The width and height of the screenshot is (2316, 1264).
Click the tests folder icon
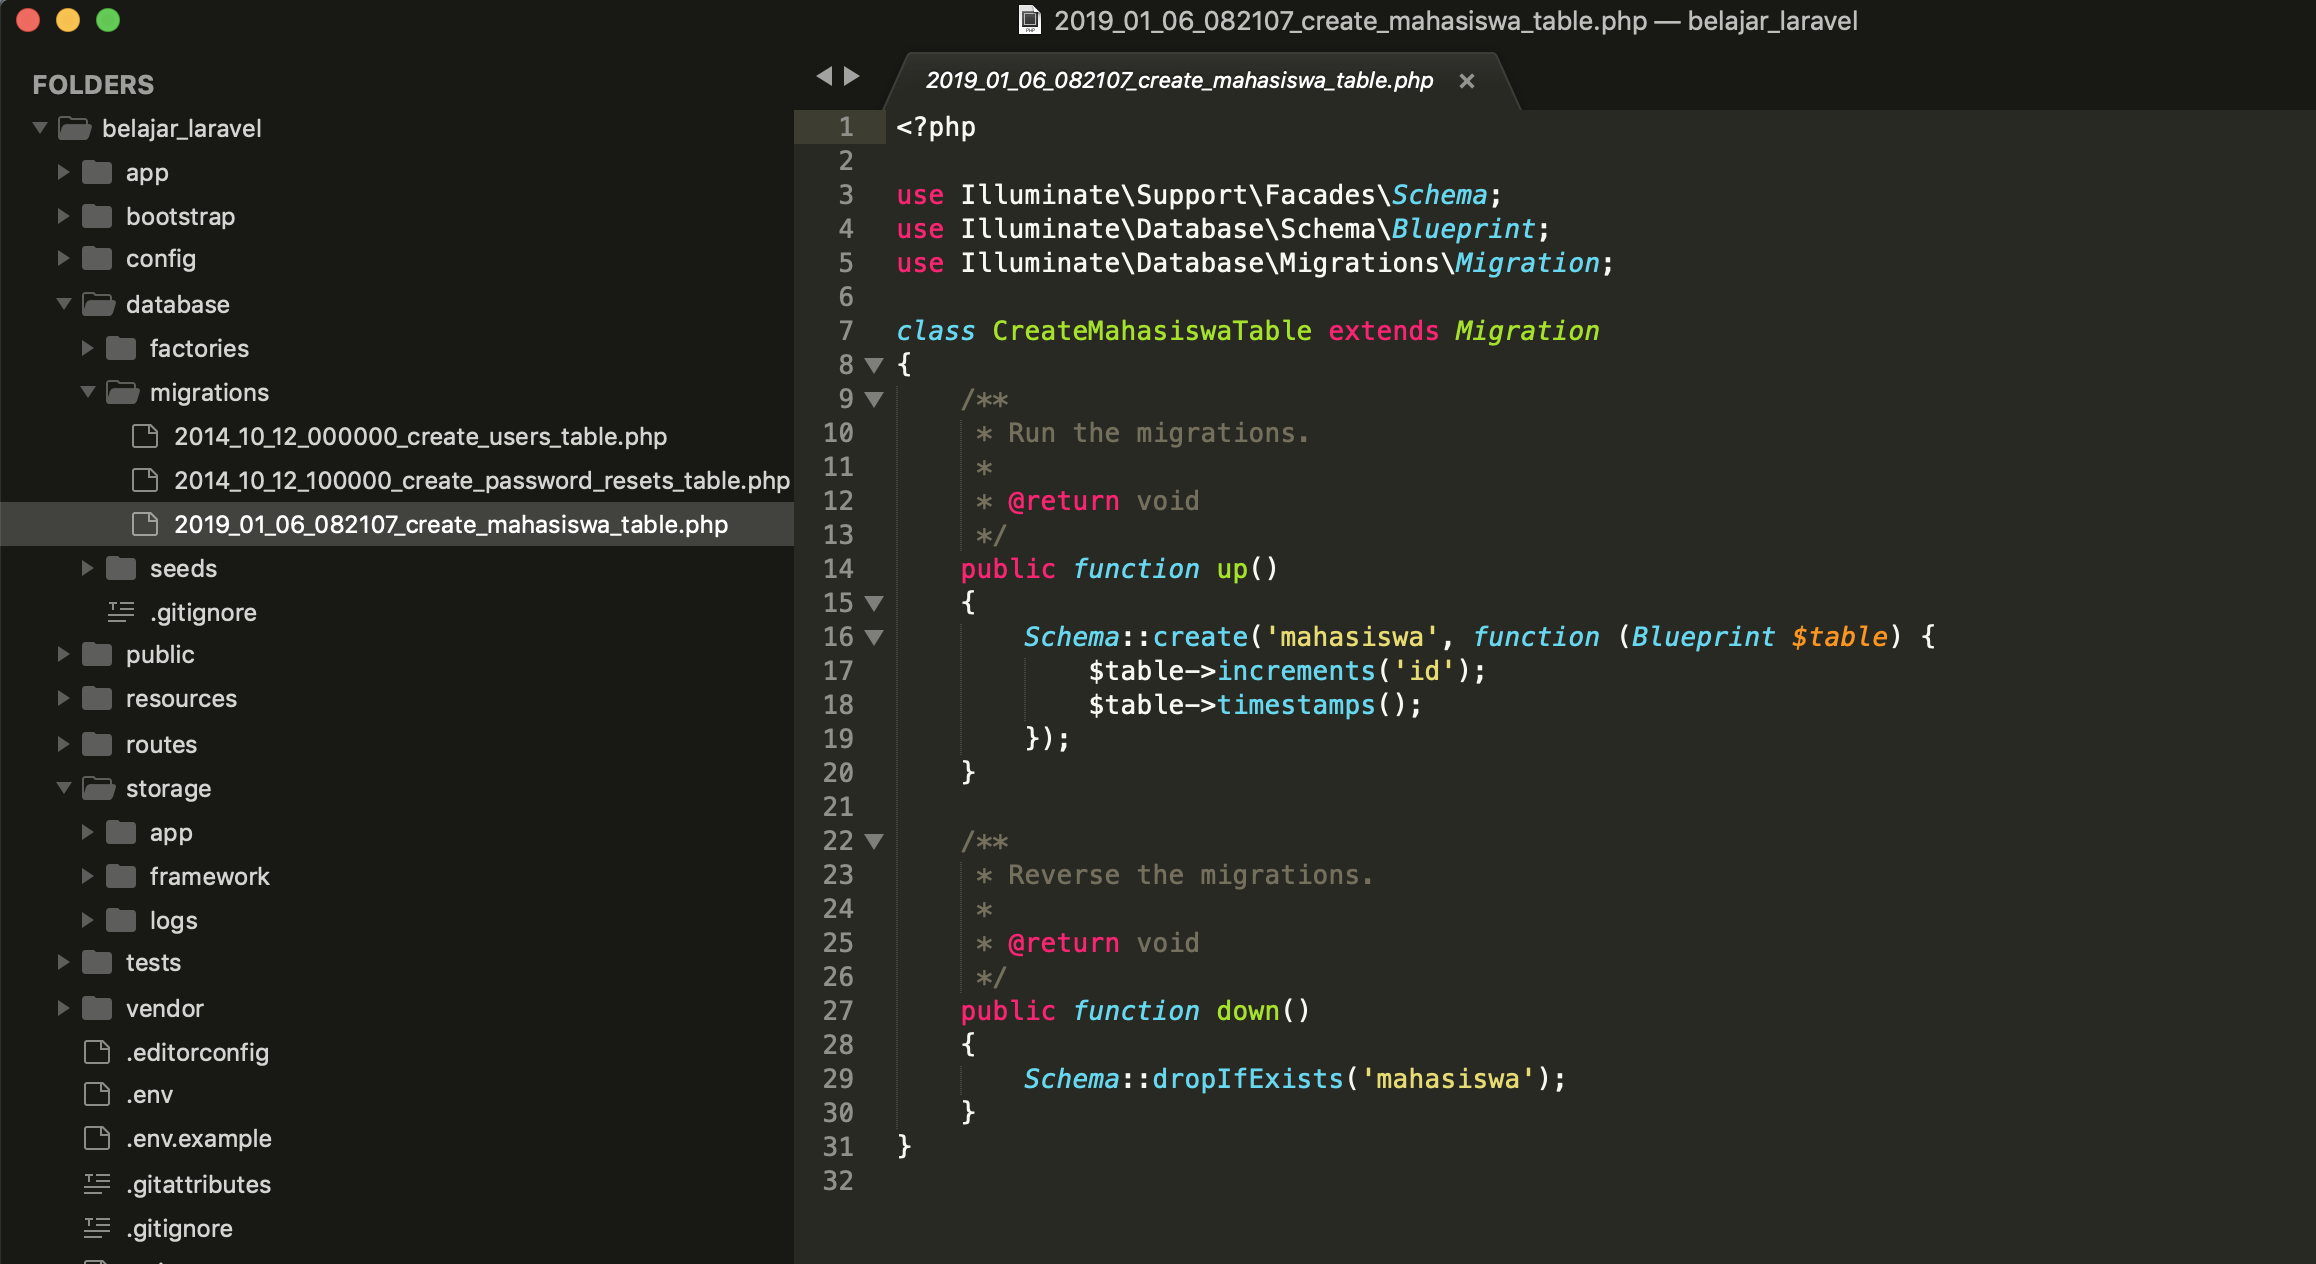coord(97,962)
